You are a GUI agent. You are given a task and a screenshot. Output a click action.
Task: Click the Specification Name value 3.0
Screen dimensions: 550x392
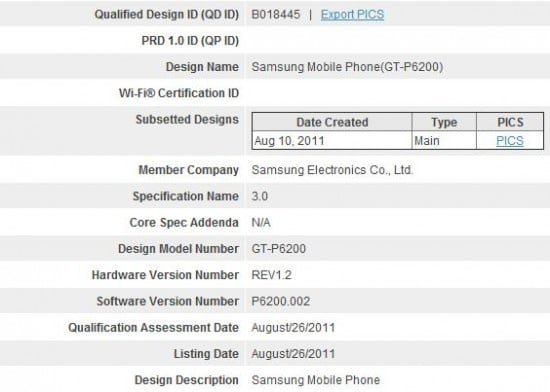coord(260,196)
